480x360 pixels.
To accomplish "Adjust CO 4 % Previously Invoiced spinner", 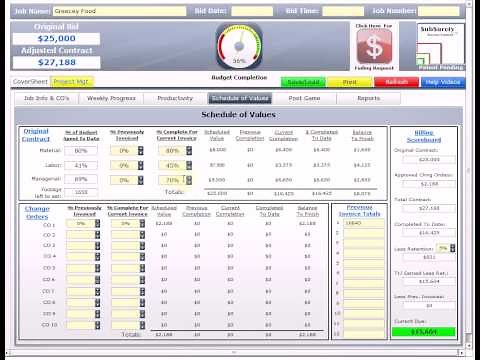I will click(x=97, y=257).
